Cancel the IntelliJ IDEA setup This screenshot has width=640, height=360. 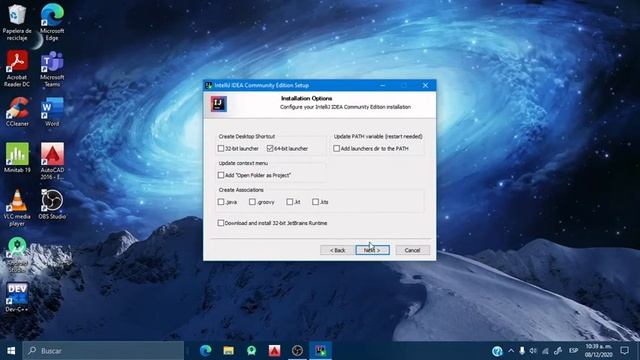click(412, 250)
